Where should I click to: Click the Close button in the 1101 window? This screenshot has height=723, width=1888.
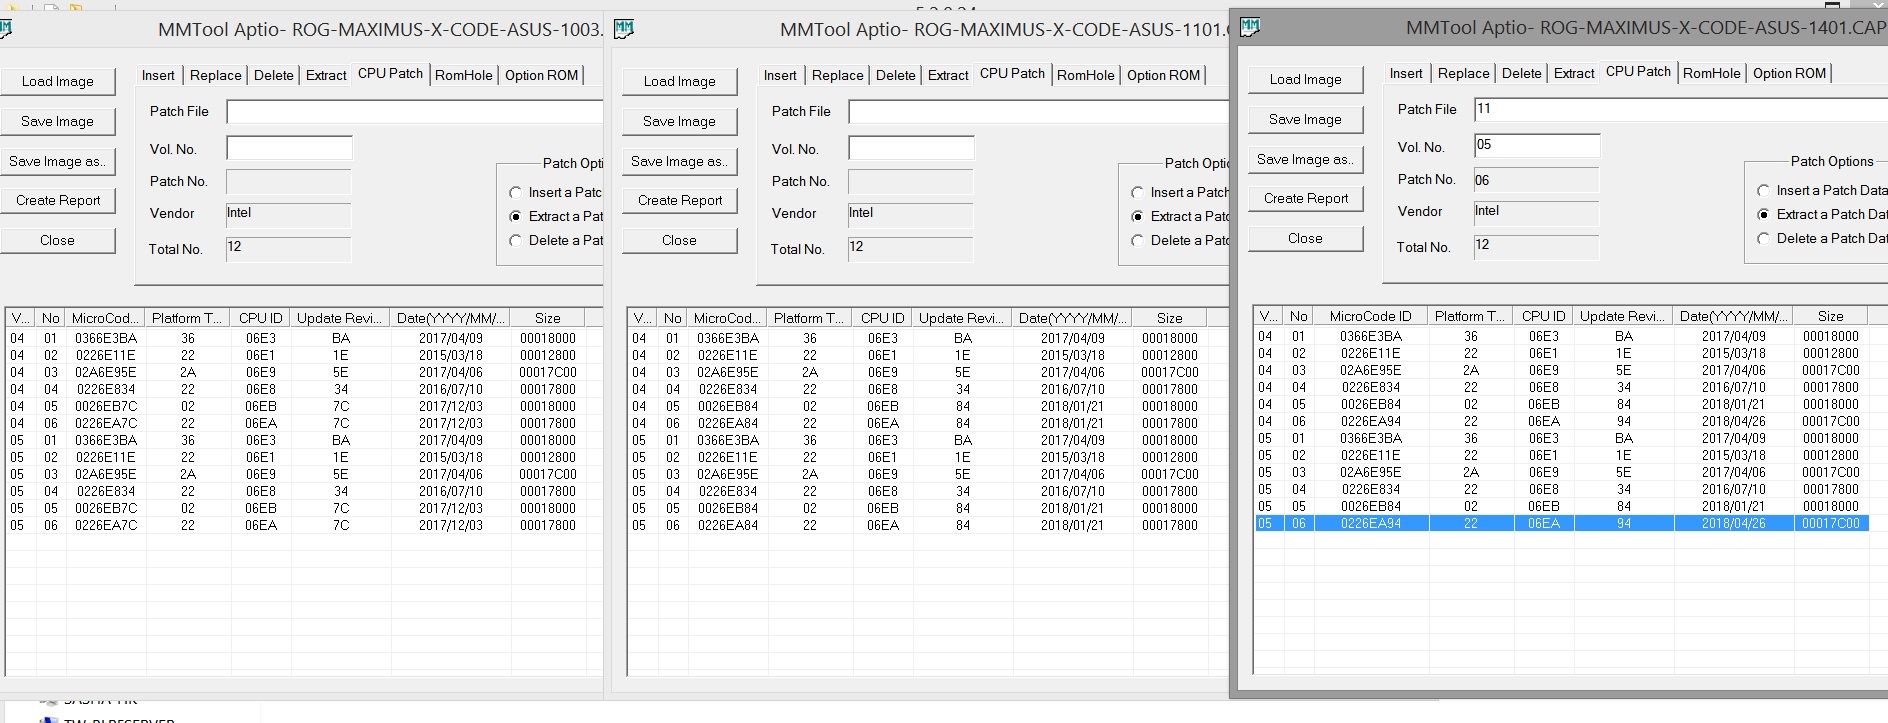(680, 240)
